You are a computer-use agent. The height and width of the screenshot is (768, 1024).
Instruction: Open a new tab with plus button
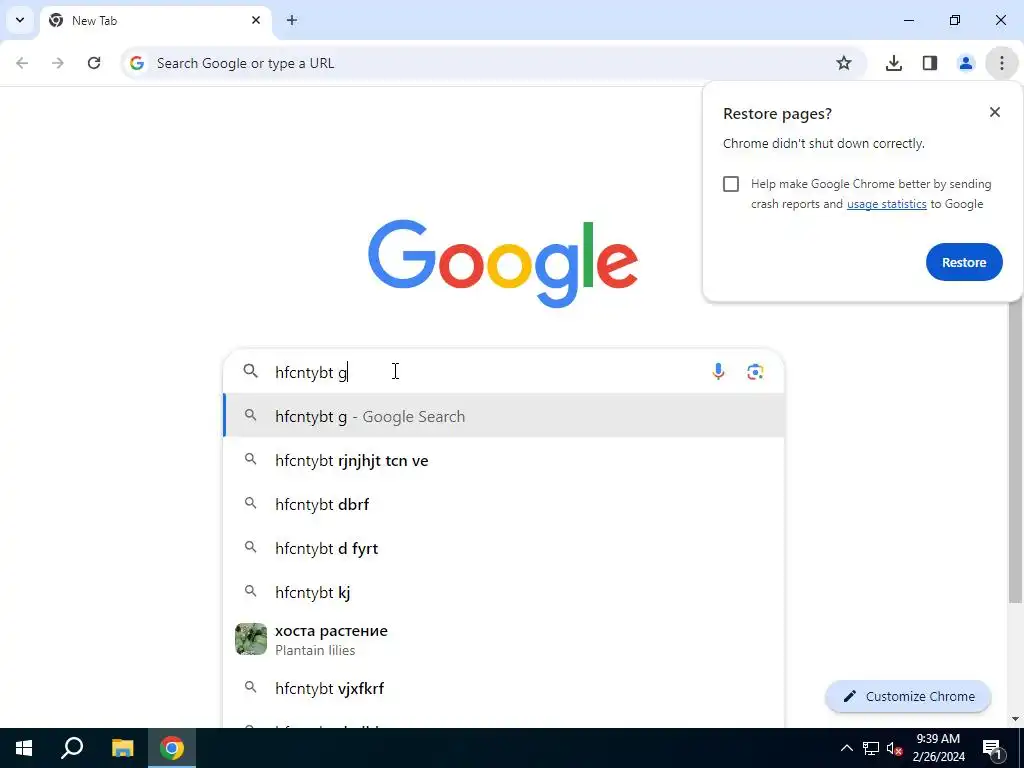click(x=292, y=20)
